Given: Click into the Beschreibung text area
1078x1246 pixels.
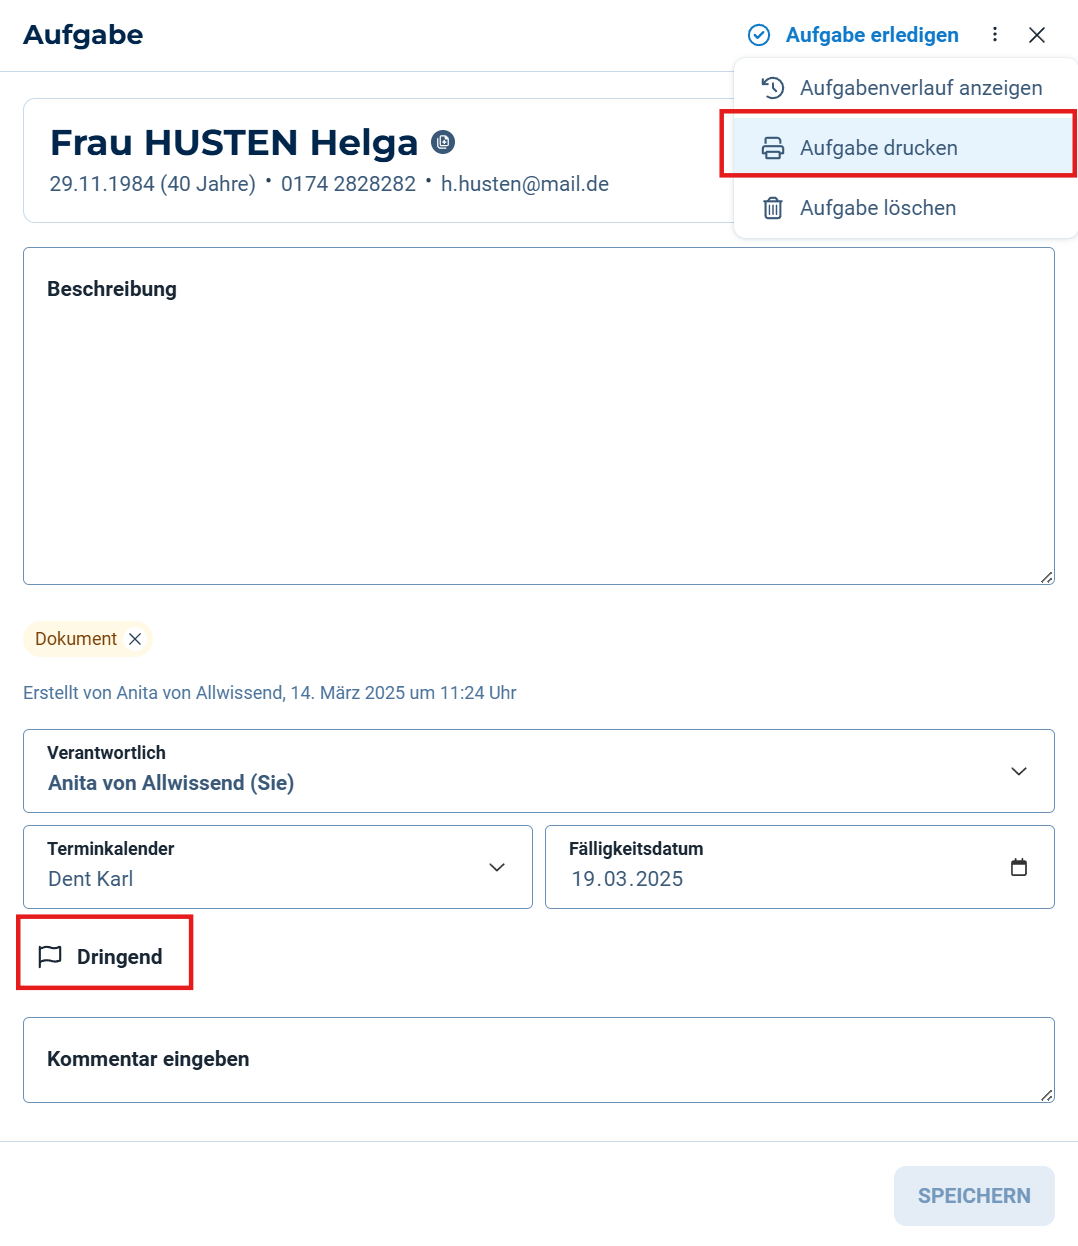Looking at the screenshot, I should pos(539,416).
